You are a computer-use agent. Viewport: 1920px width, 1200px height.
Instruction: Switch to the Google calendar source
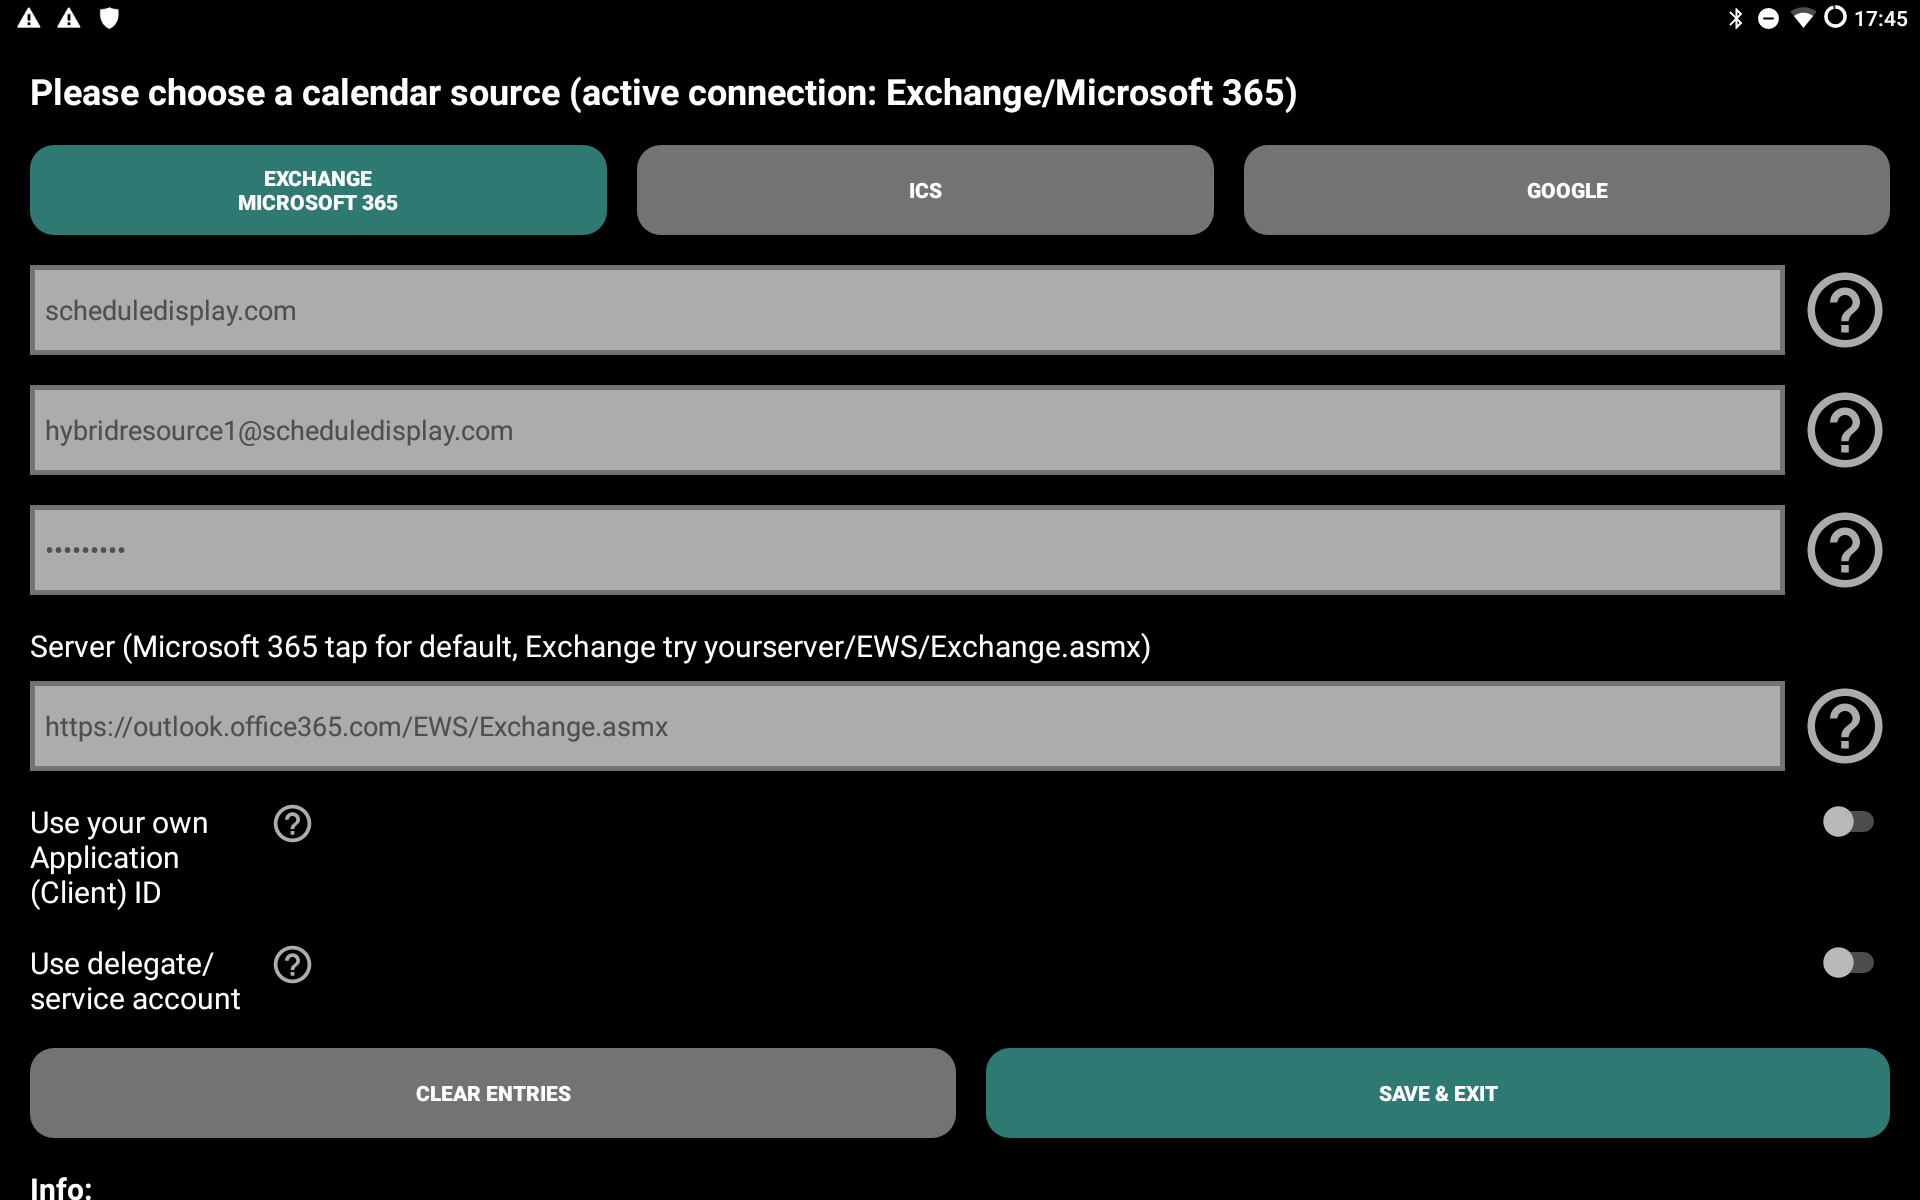[x=1566, y=190]
